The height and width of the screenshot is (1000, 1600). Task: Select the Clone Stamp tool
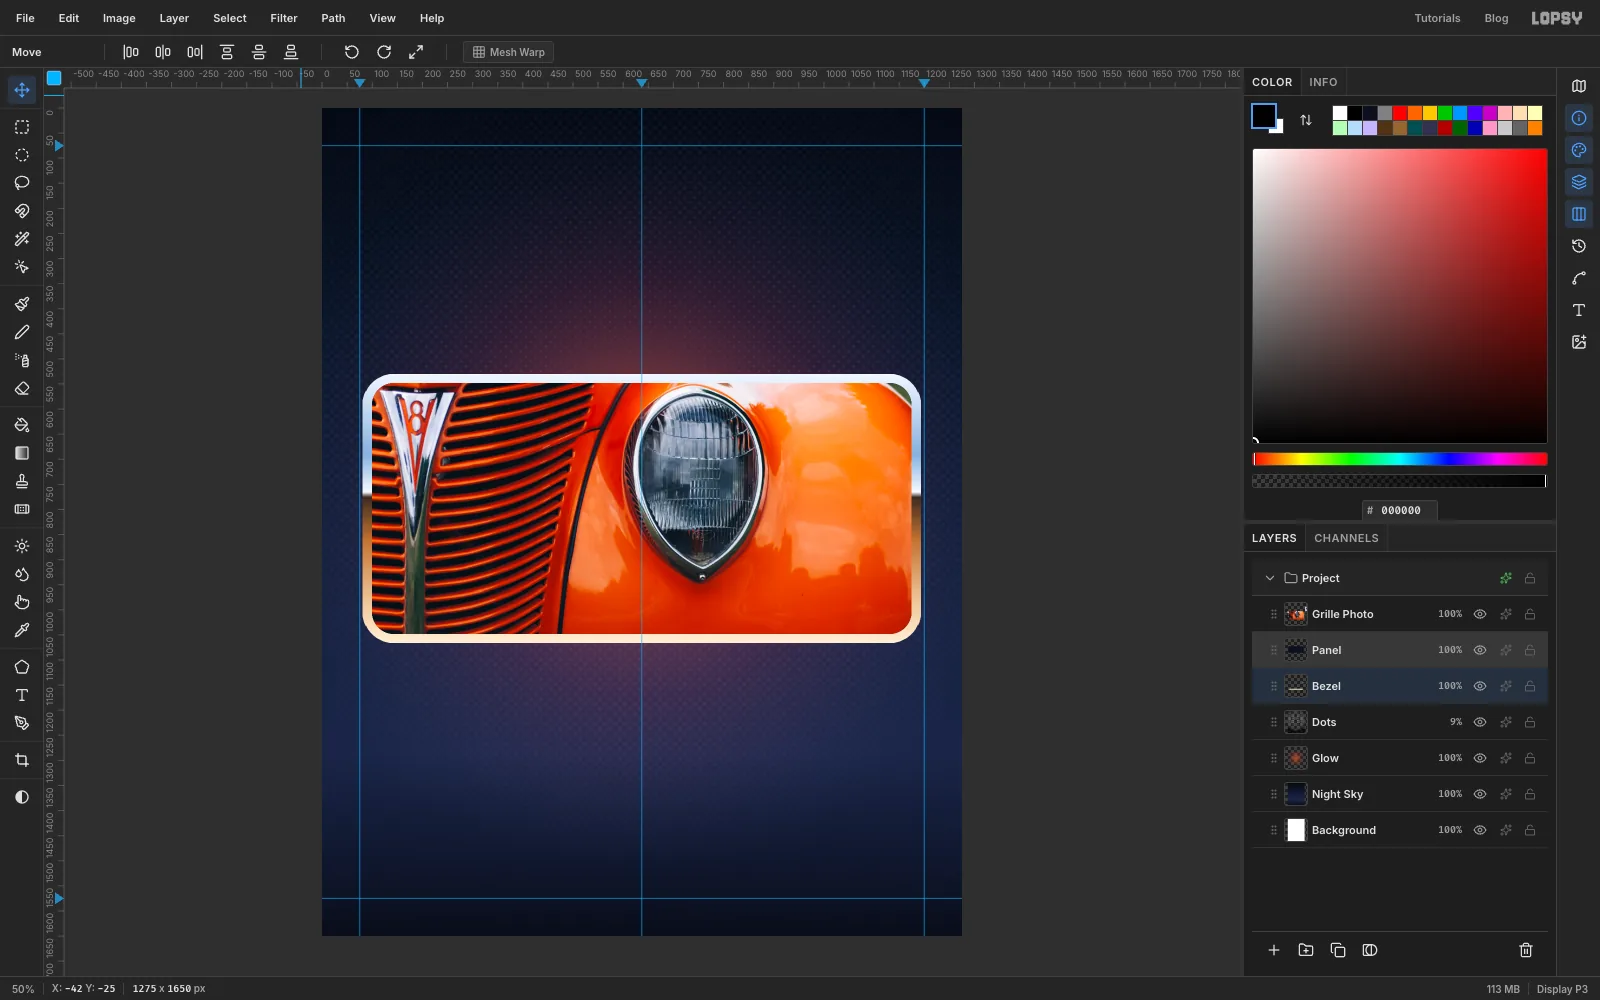22,481
